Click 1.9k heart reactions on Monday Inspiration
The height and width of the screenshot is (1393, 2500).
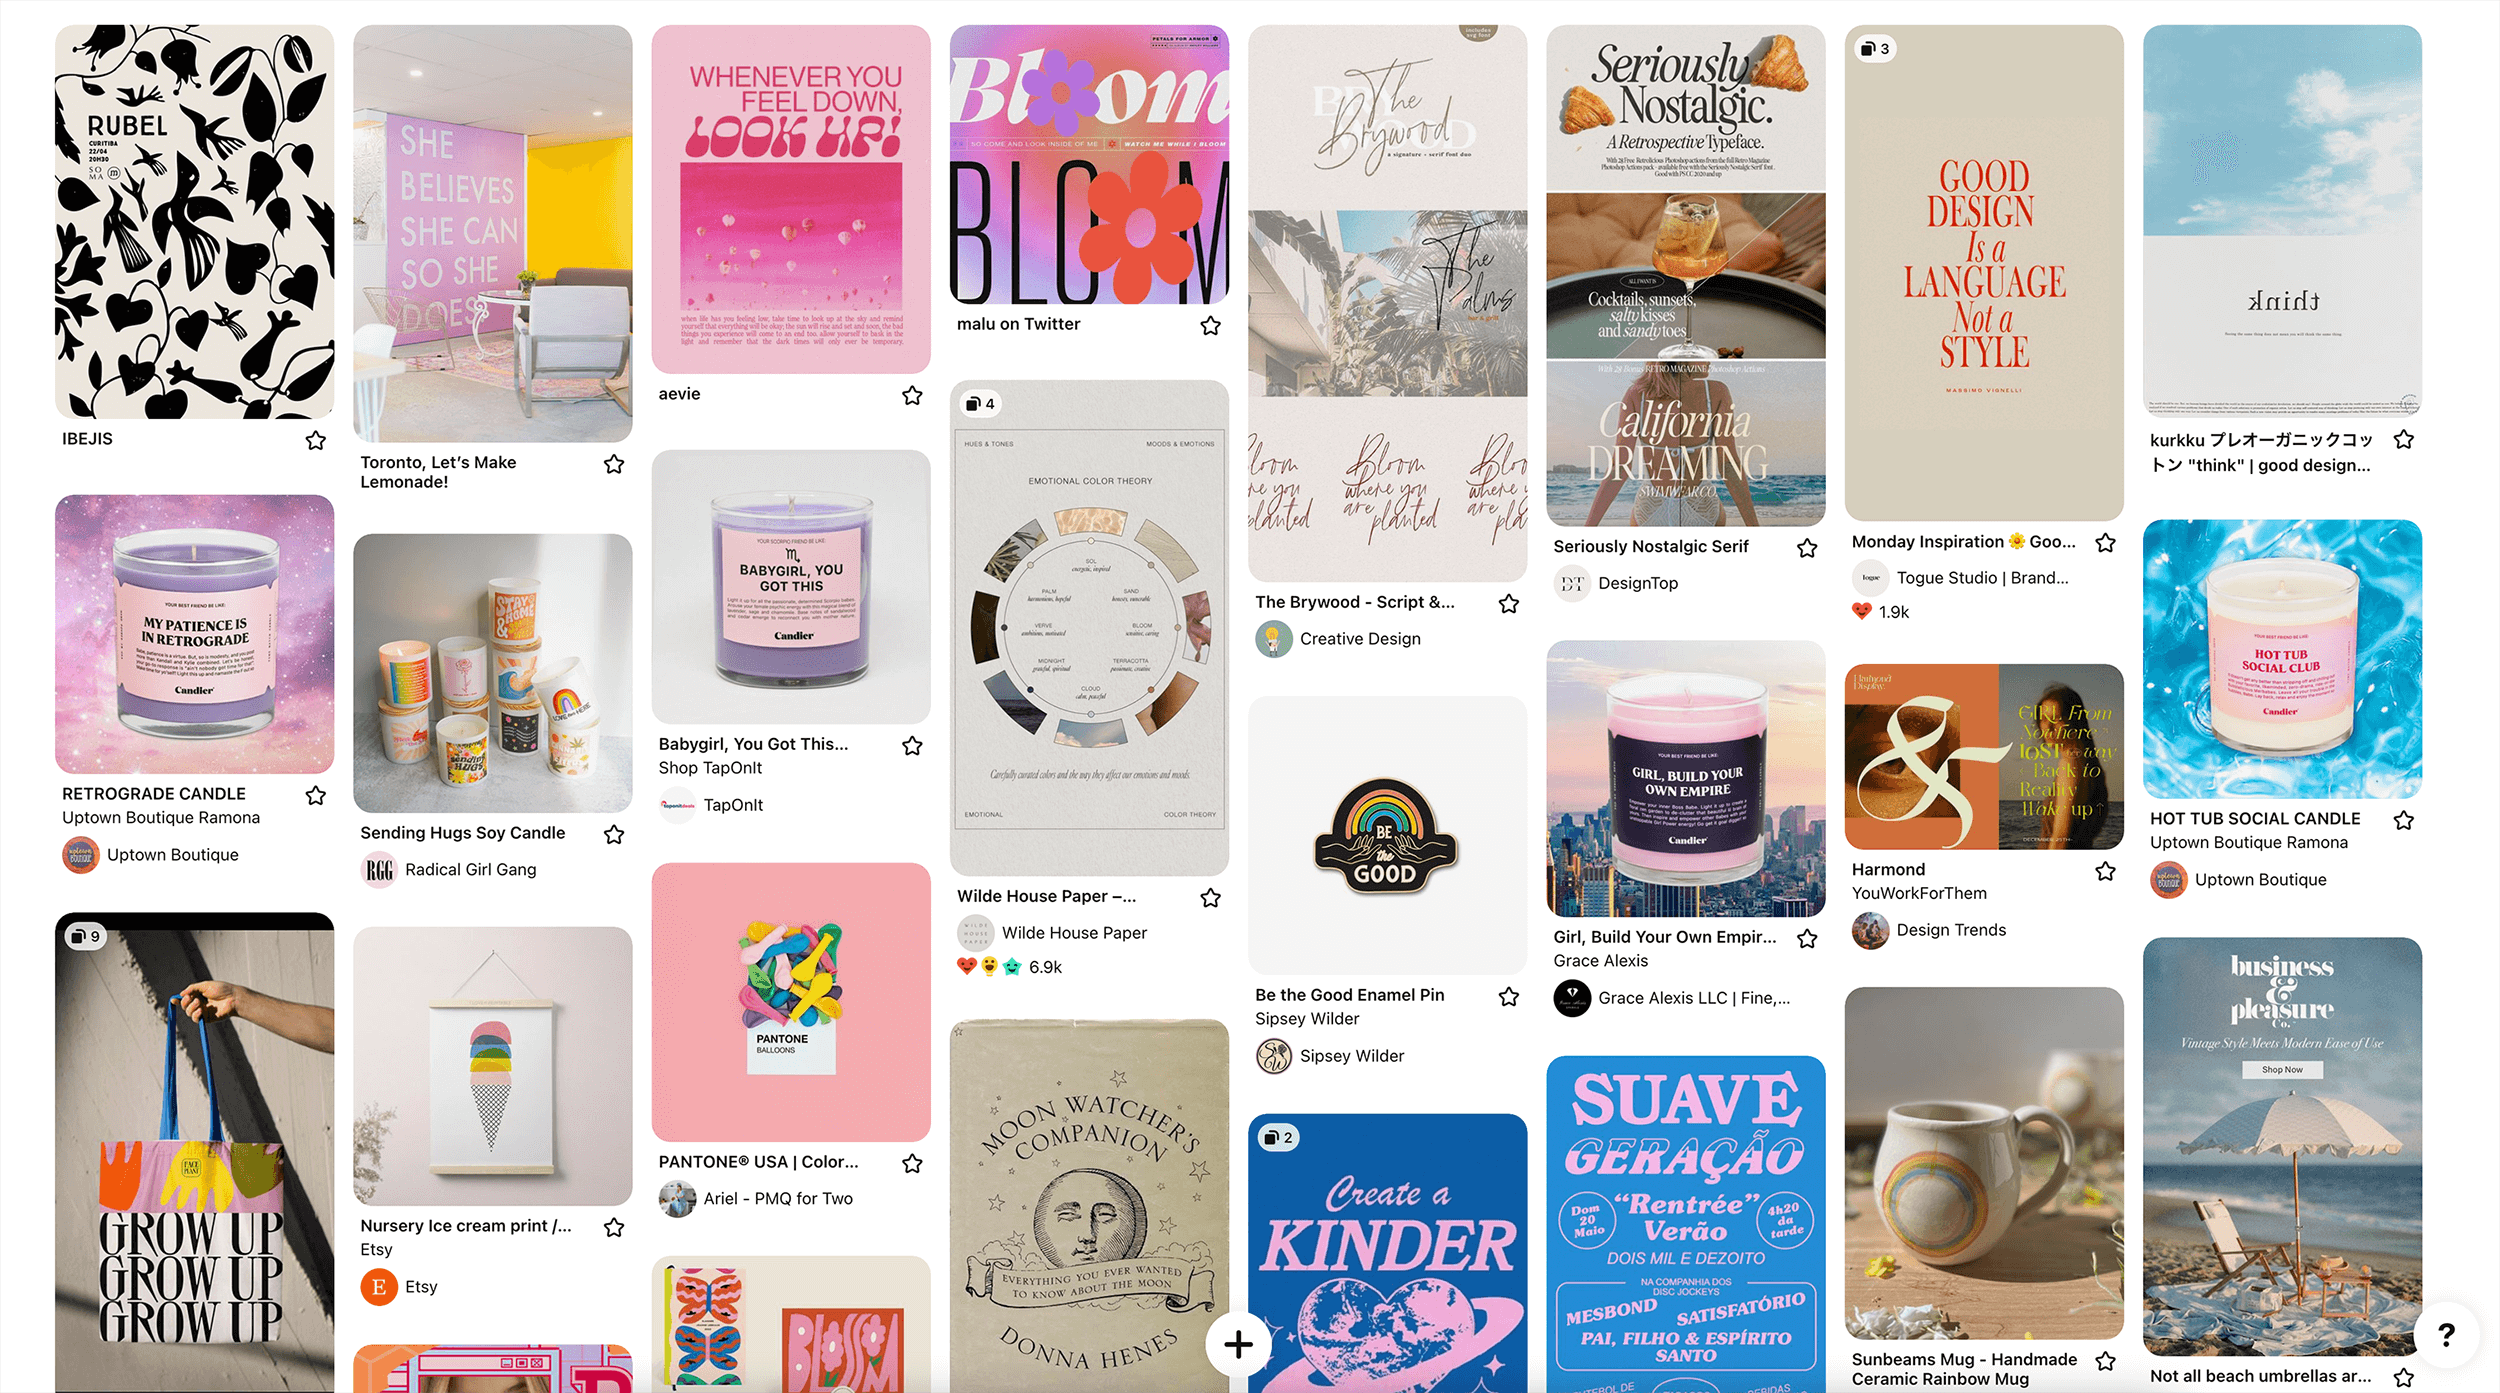point(1880,612)
